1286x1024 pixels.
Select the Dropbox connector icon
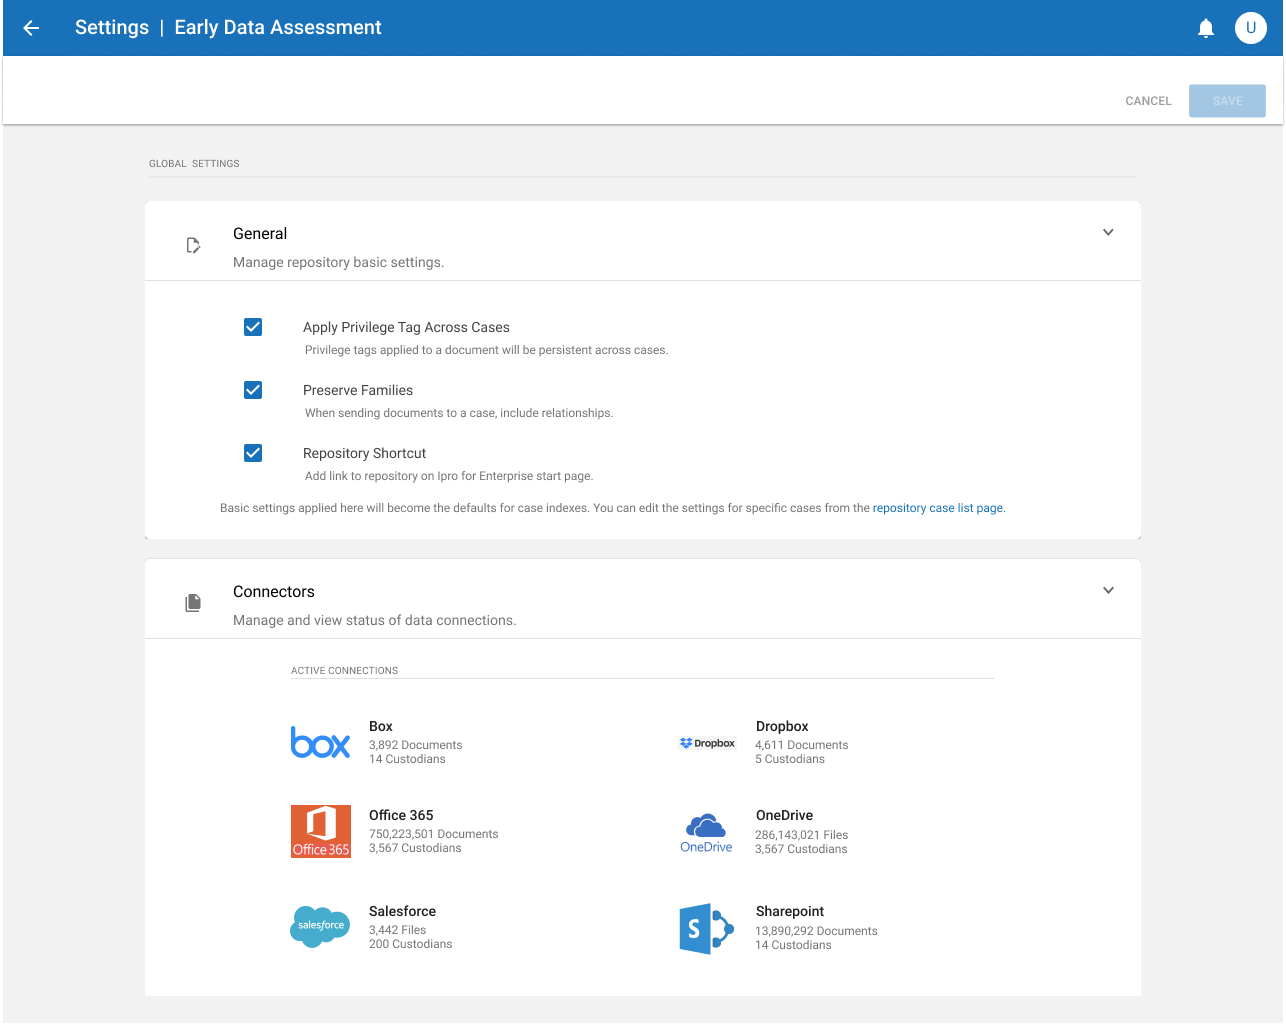707,743
